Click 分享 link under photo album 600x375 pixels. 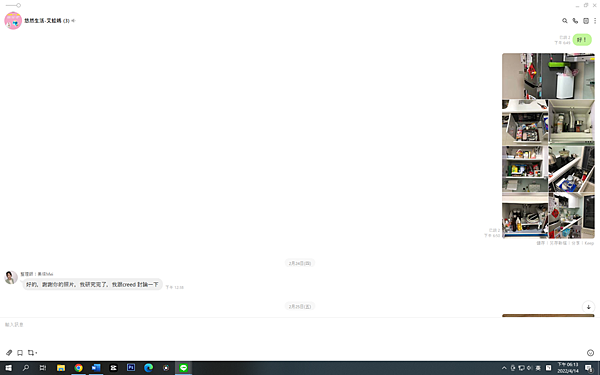[576, 243]
